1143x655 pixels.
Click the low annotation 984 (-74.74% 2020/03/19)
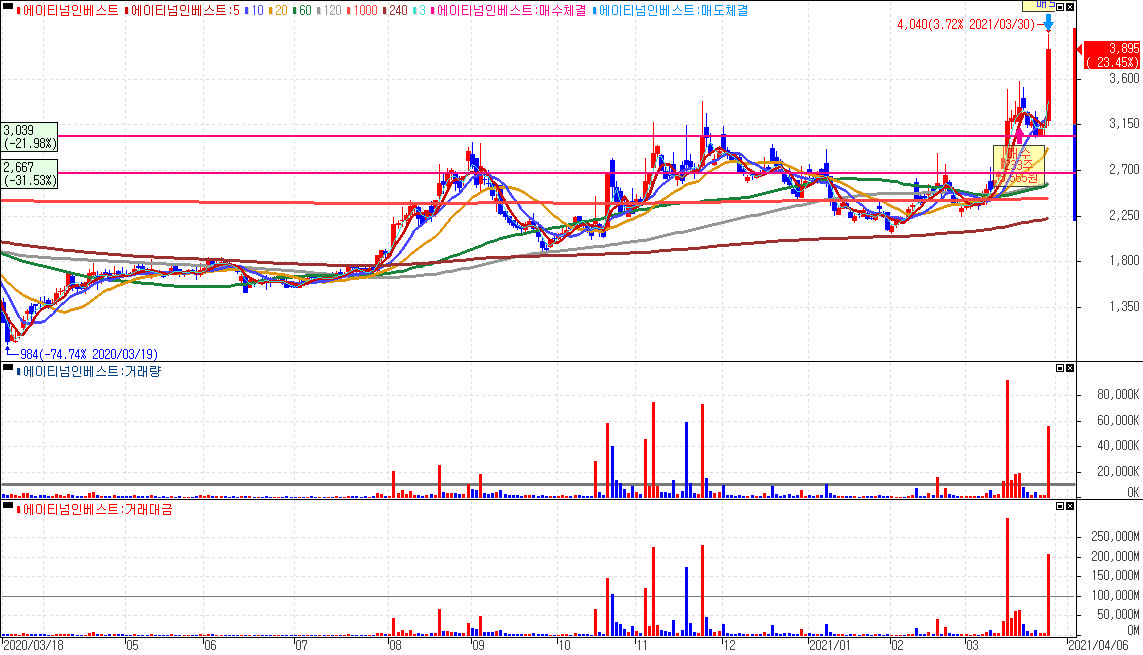88,354
